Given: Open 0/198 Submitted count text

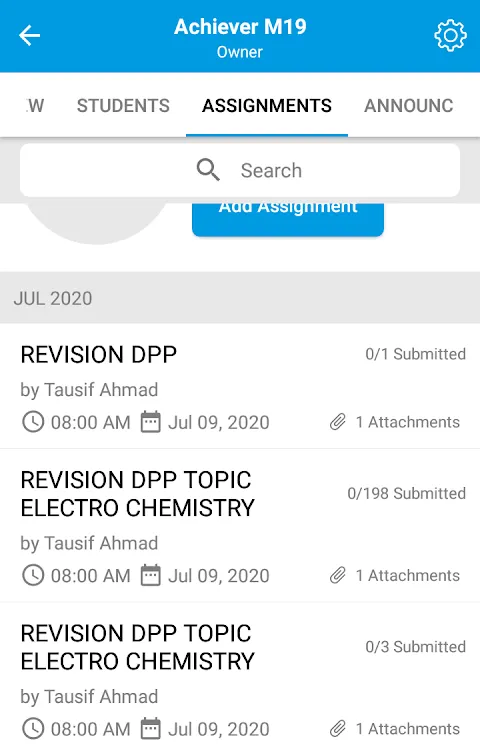Looking at the screenshot, I should click(x=407, y=493).
